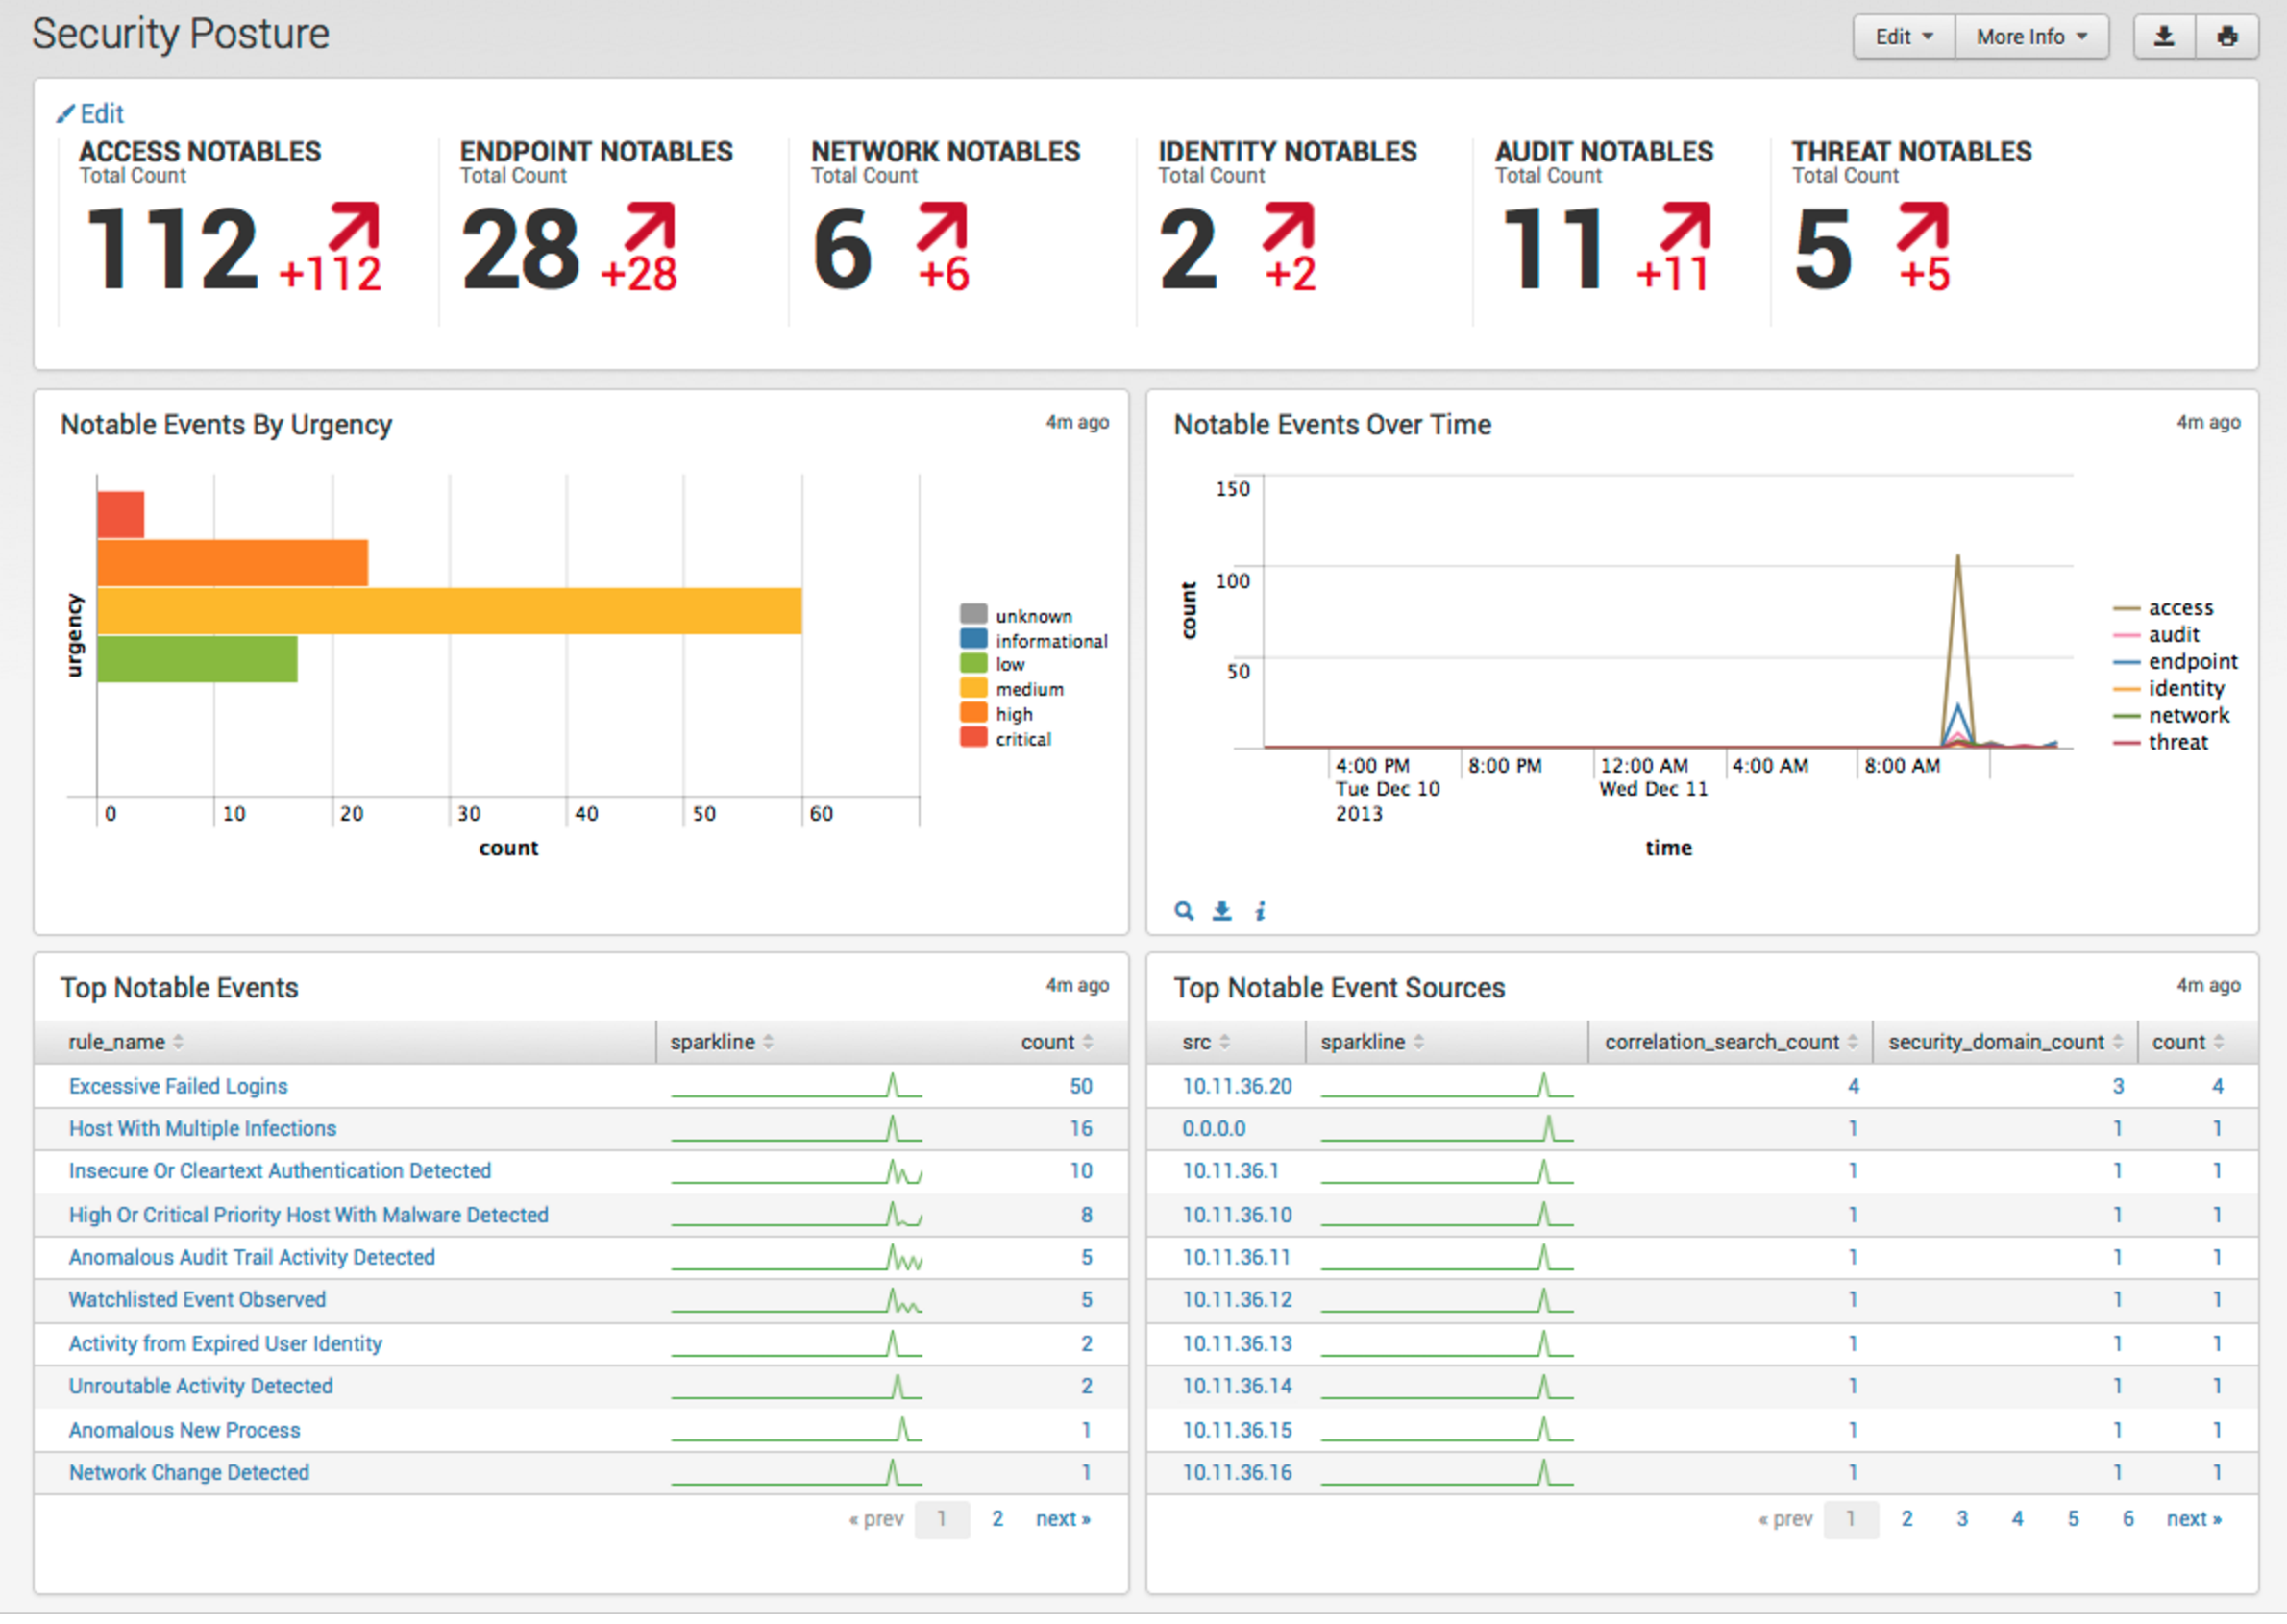Open source 10.11.36.10
2287x1624 pixels.
[x=1237, y=1215]
